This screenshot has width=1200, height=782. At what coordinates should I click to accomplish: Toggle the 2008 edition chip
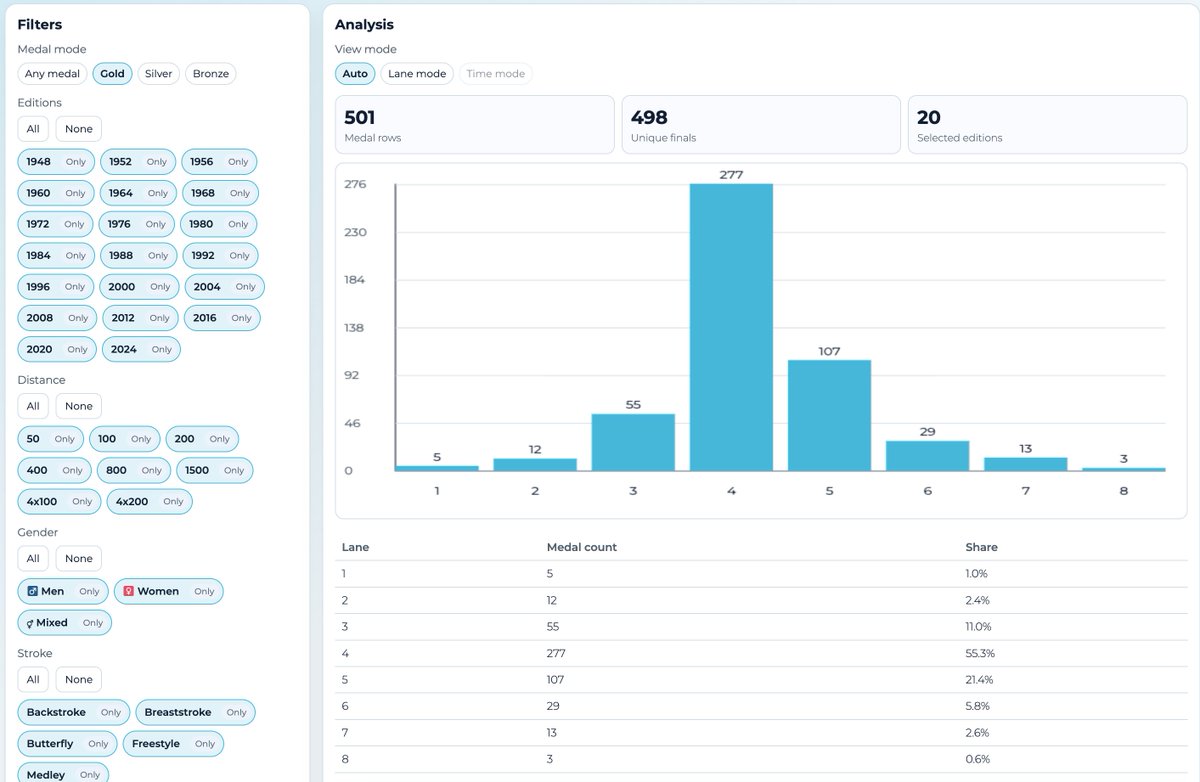coord(40,318)
